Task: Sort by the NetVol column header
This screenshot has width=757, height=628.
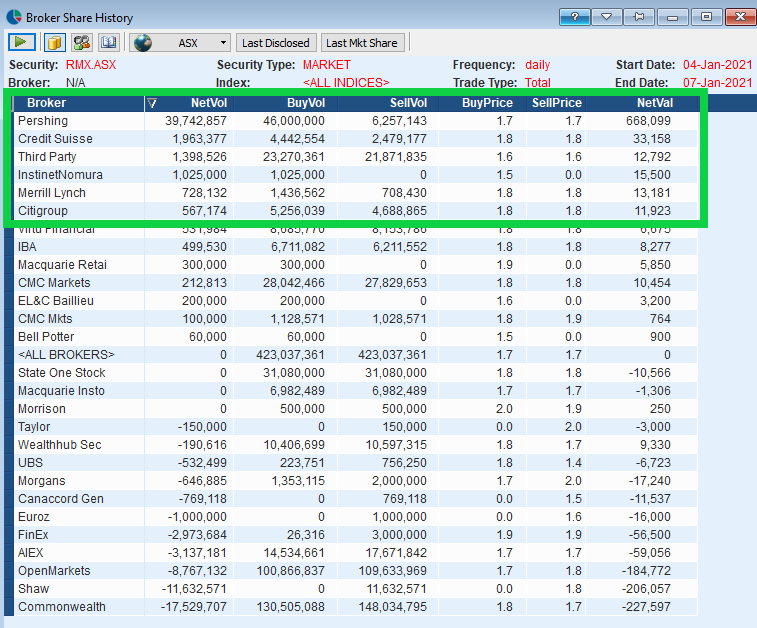Action: (x=209, y=103)
